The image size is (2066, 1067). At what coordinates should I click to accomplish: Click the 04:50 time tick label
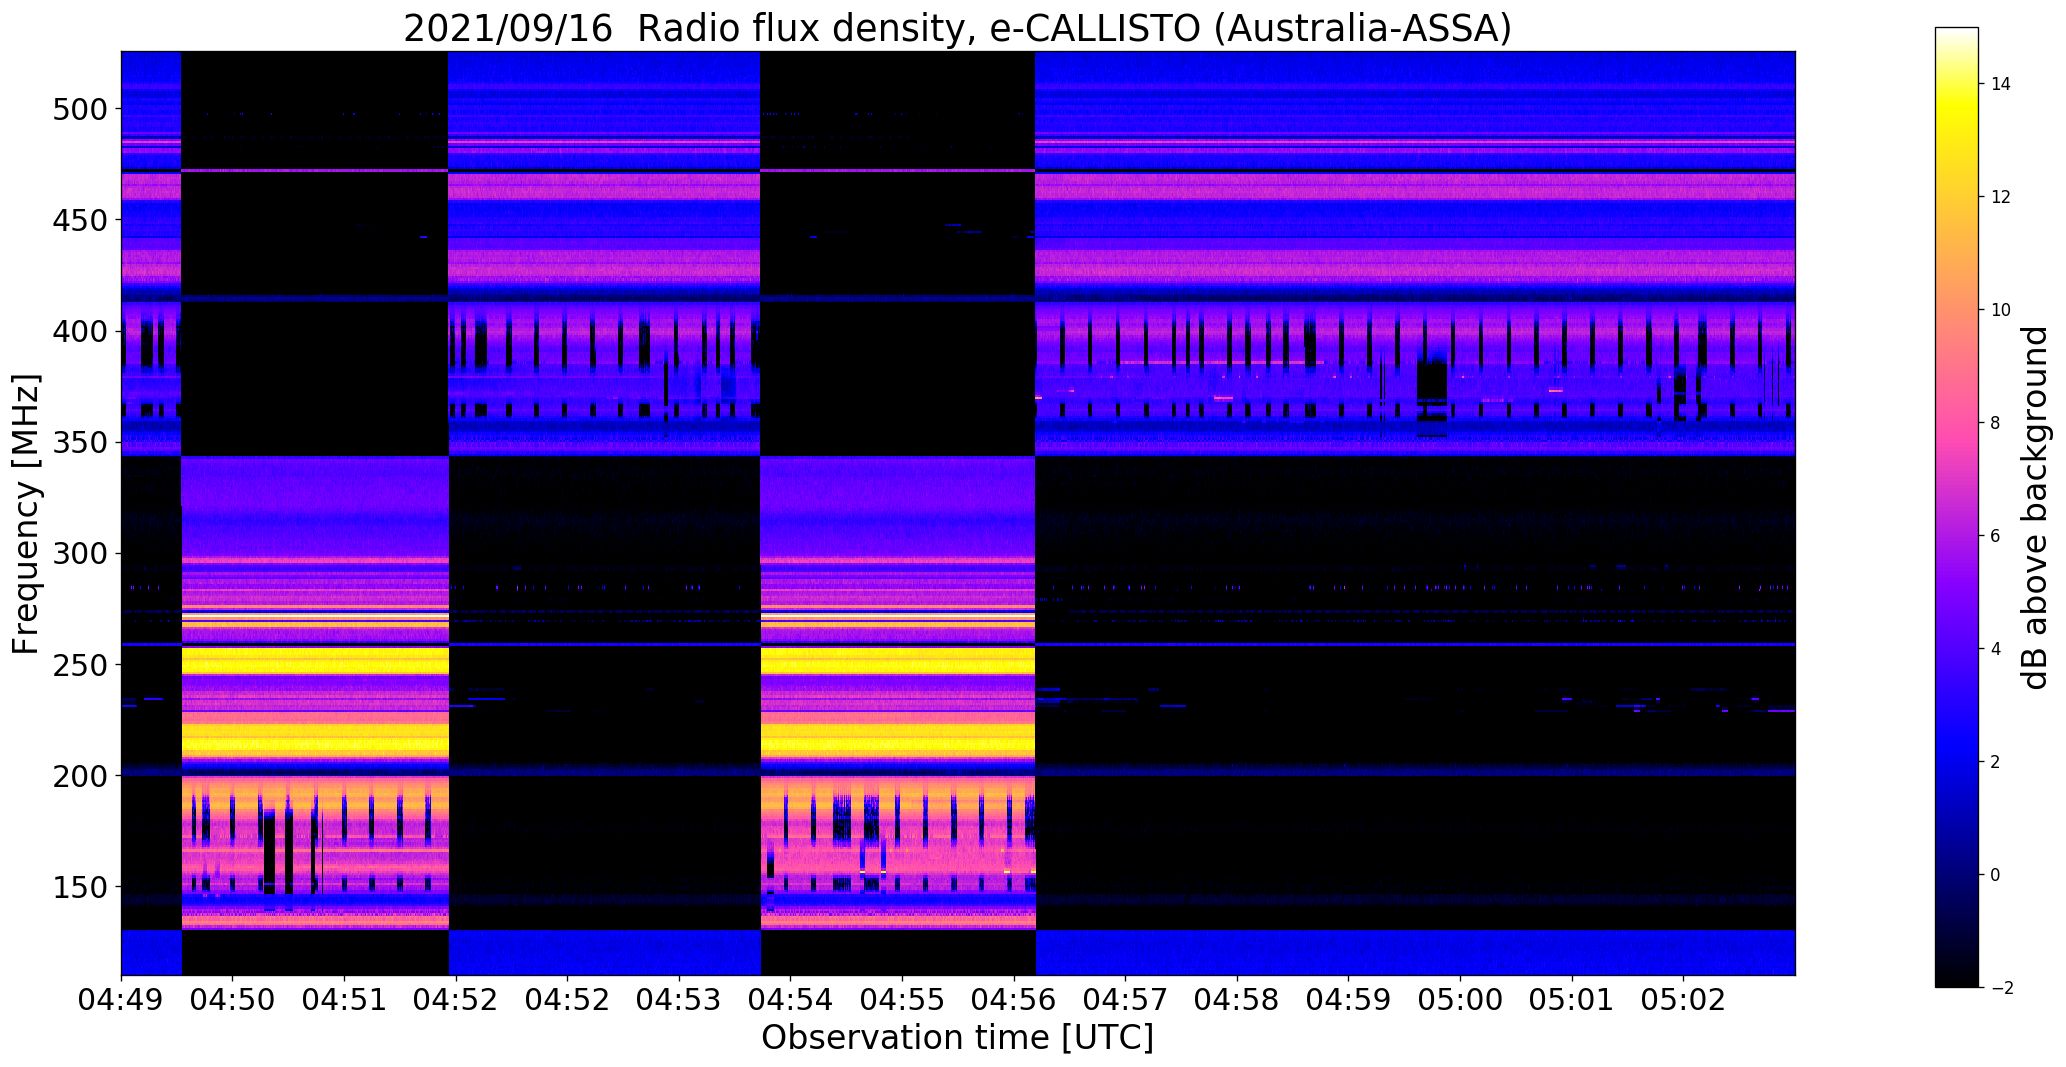pyautogui.click(x=233, y=999)
